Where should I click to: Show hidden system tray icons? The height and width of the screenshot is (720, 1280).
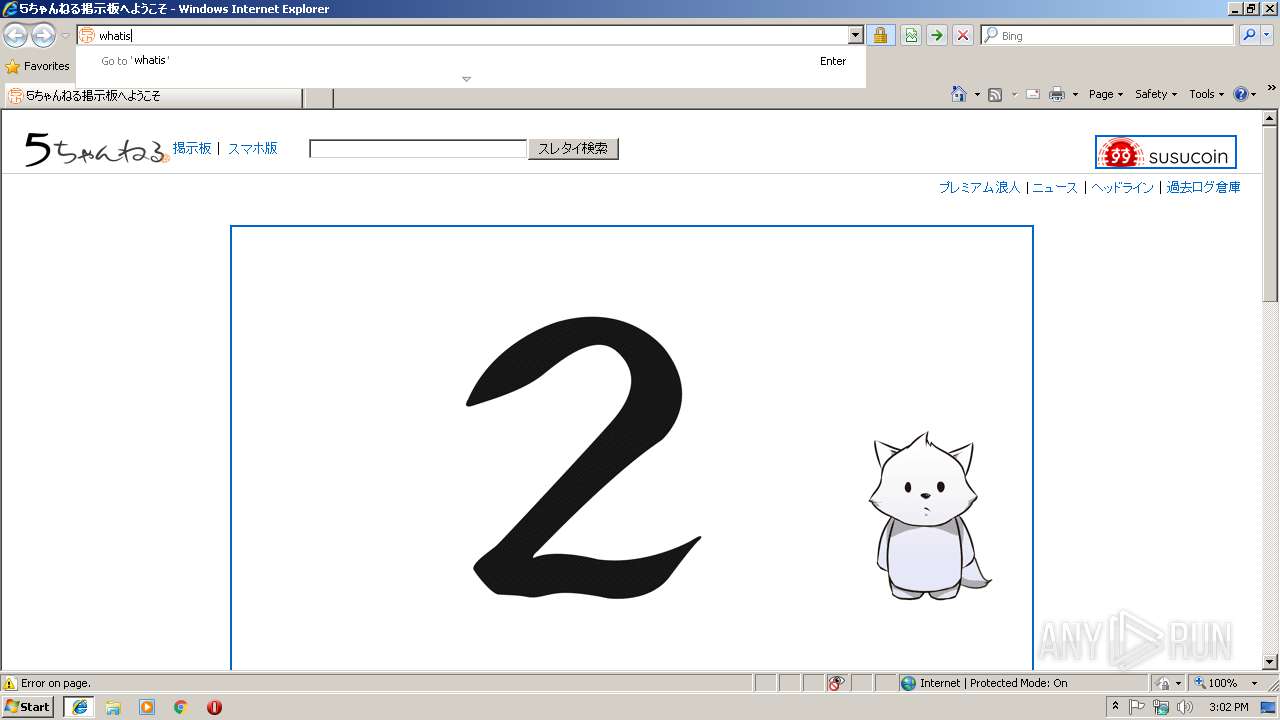(x=1116, y=707)
